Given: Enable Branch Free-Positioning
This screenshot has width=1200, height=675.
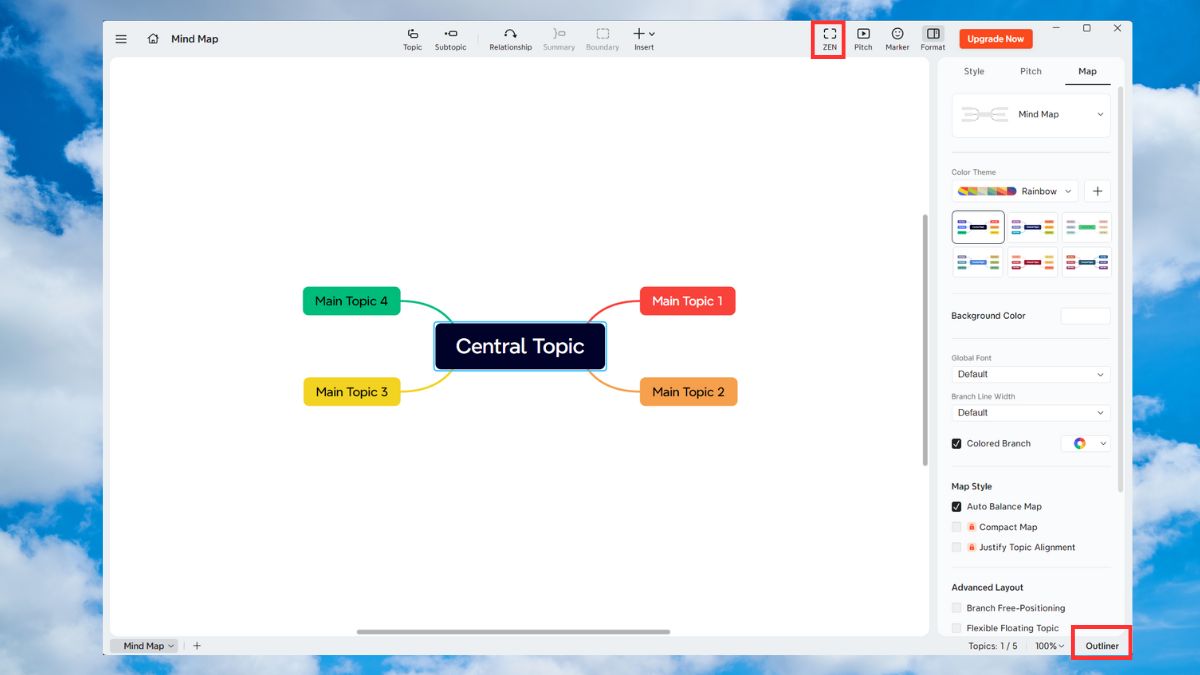Looking at the screenshot, I should [956, 608].
